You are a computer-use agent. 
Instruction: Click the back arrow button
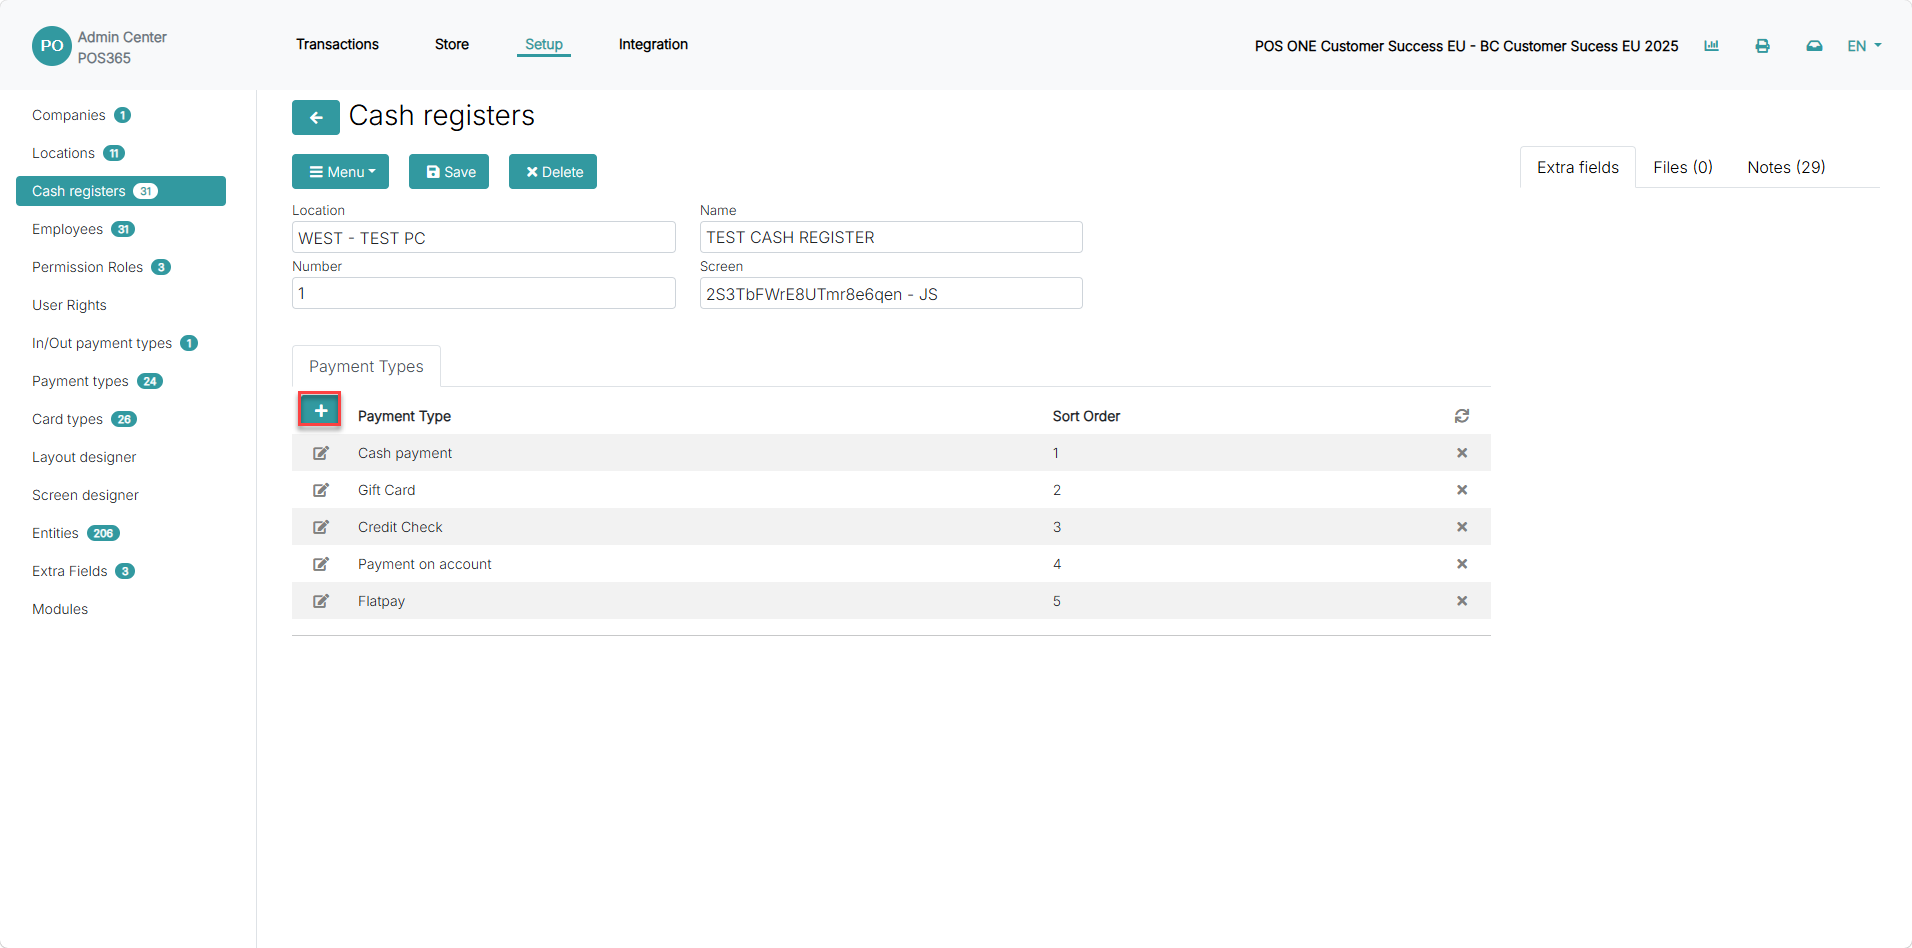315,117
